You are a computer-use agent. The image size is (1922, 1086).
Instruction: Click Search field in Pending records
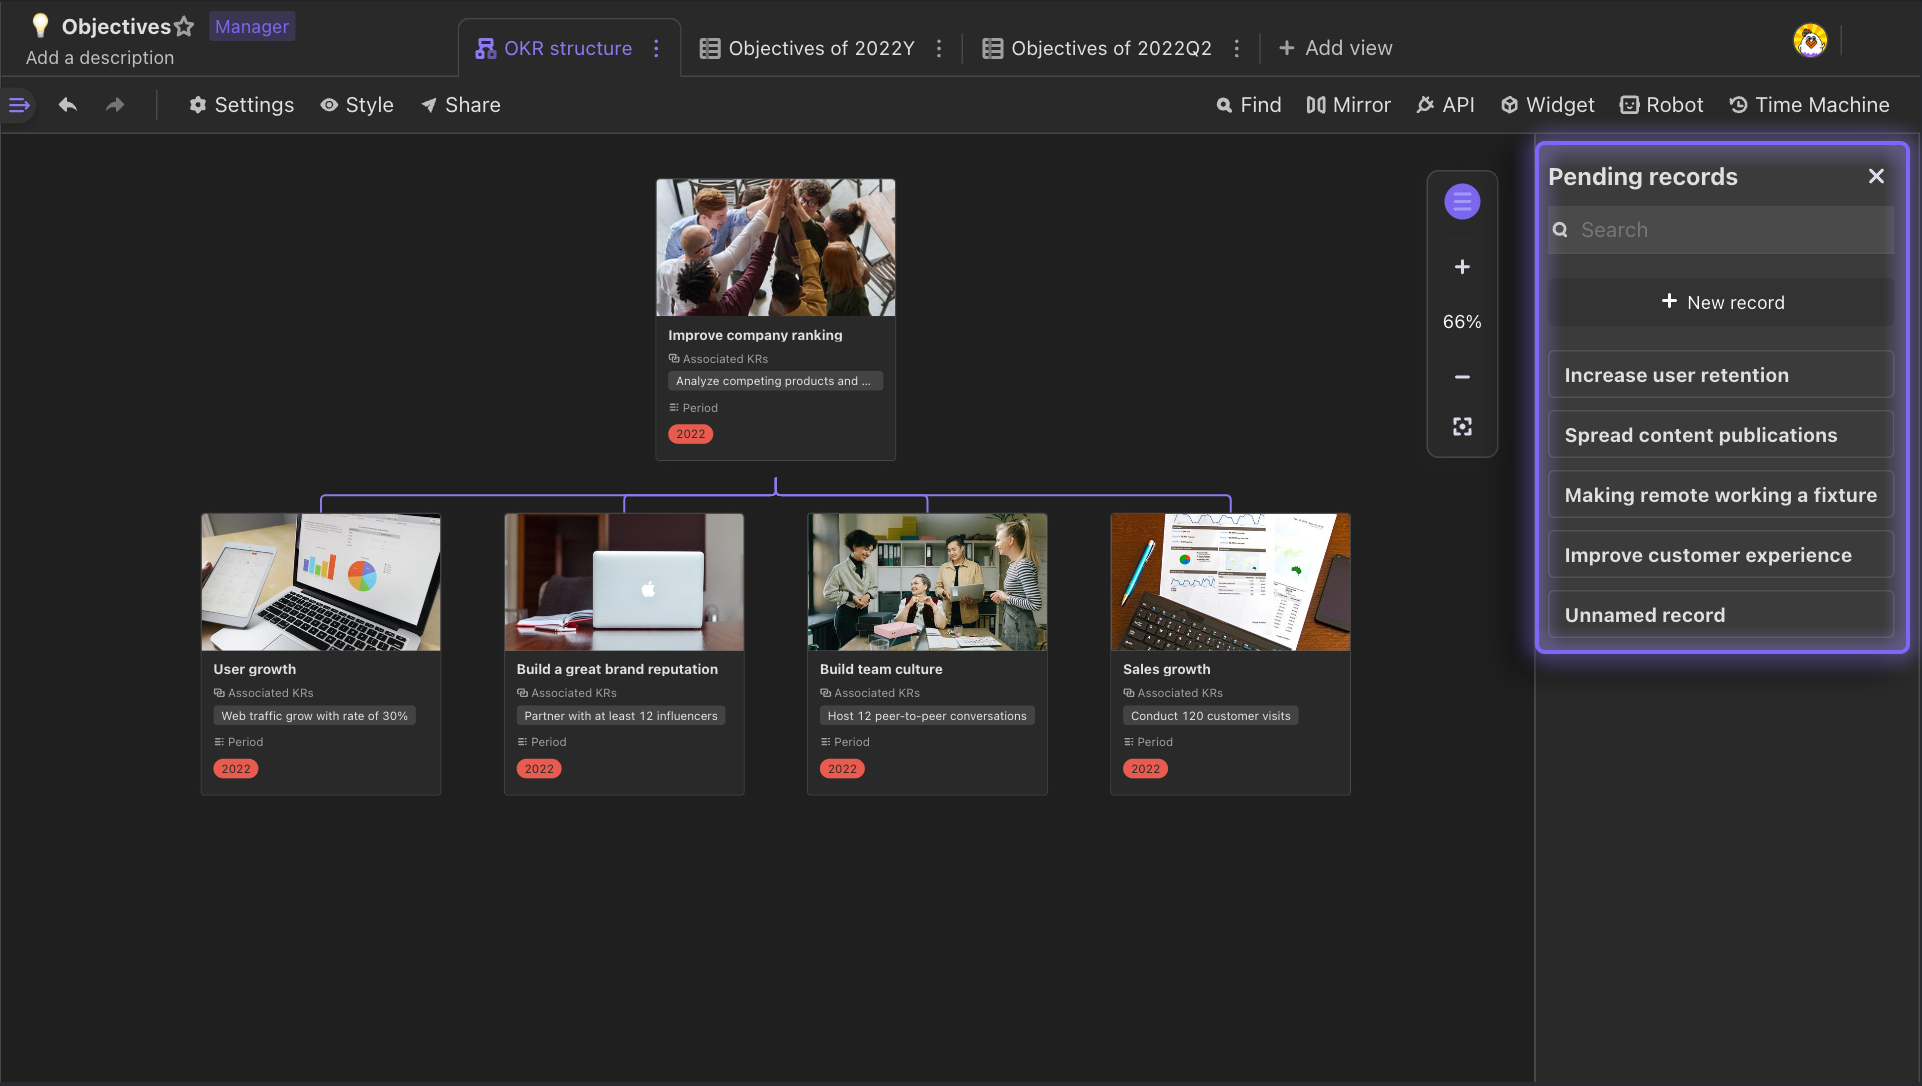click(x=1721, y=230)
